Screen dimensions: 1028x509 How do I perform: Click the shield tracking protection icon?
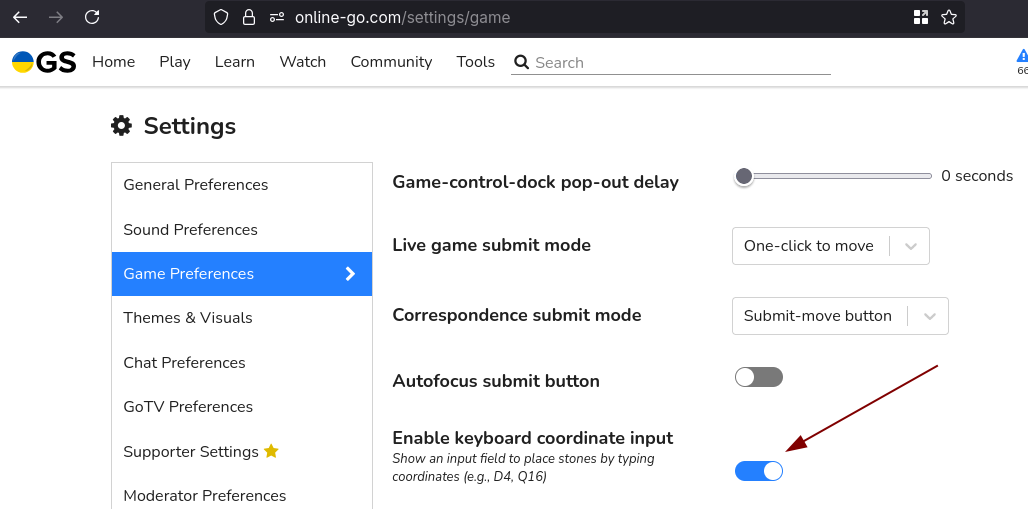tap(222, 17)
